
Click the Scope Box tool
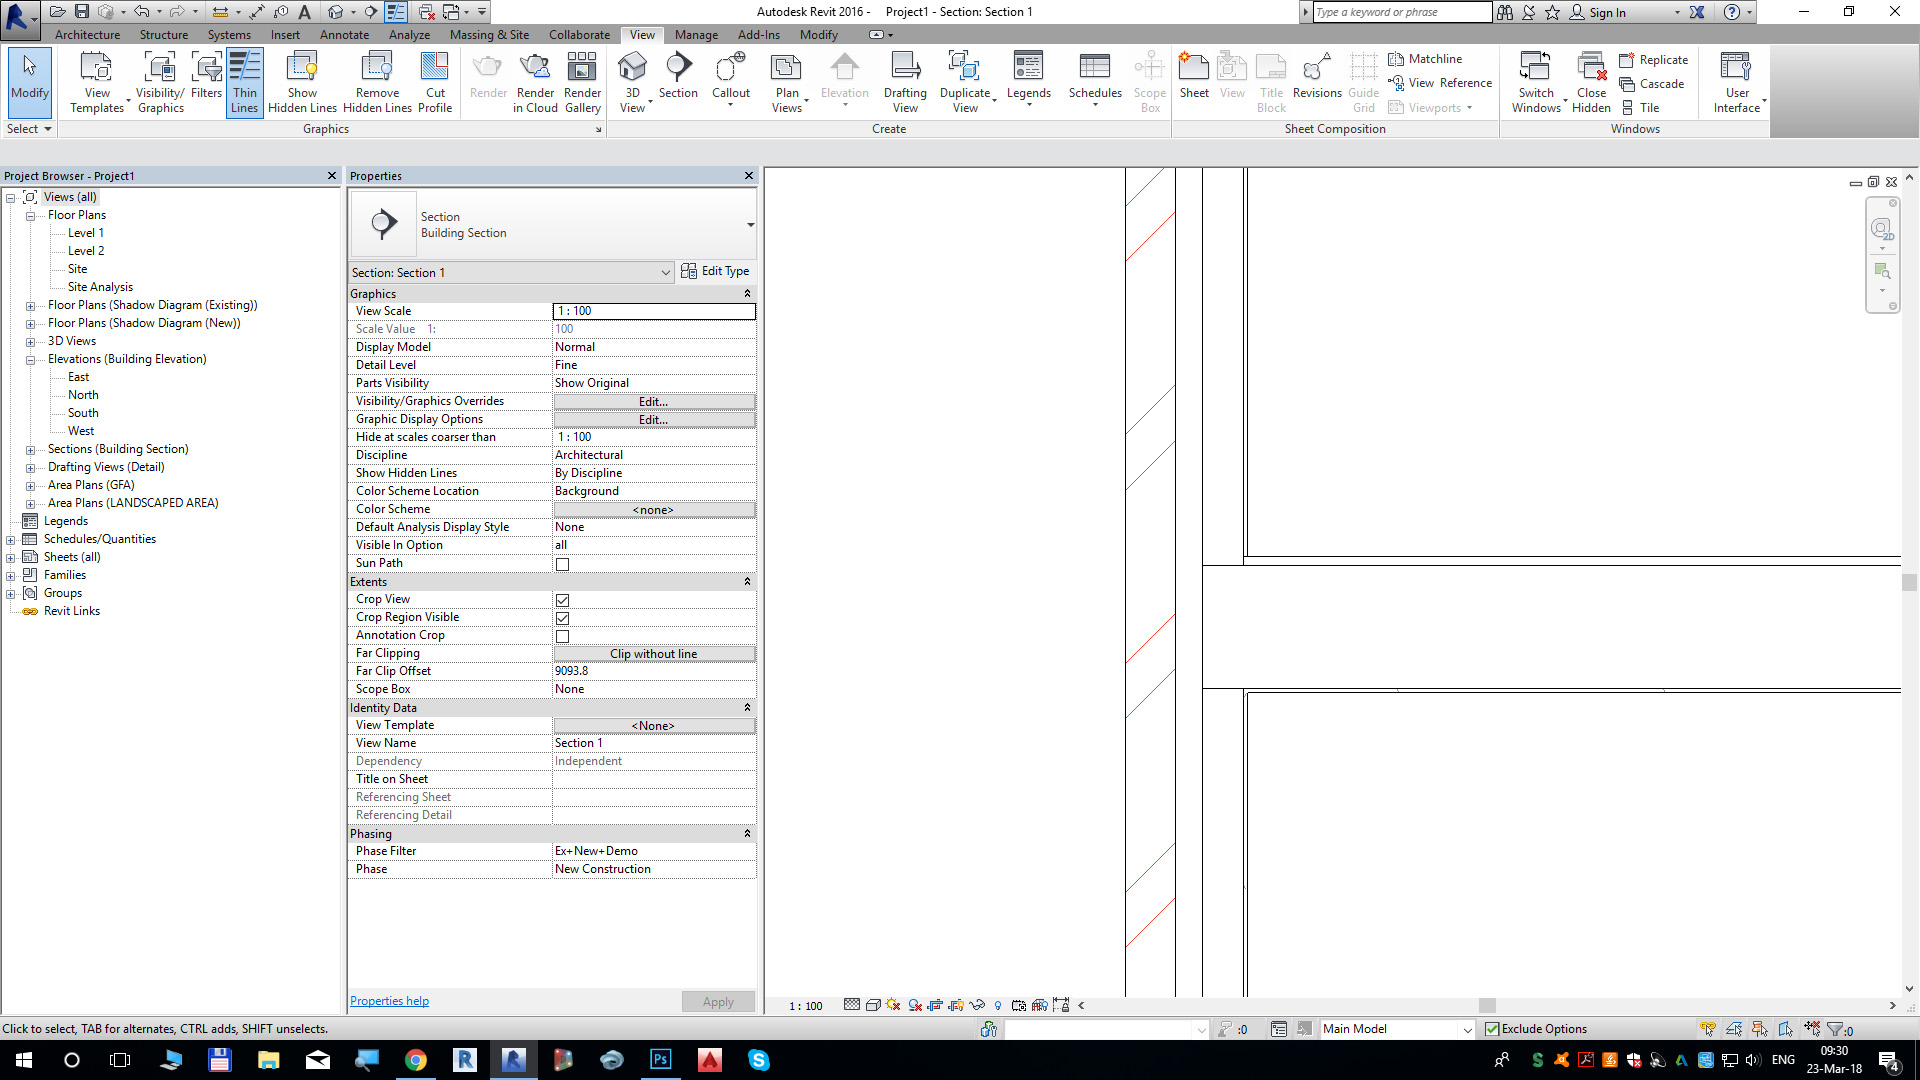[1149, 82]
